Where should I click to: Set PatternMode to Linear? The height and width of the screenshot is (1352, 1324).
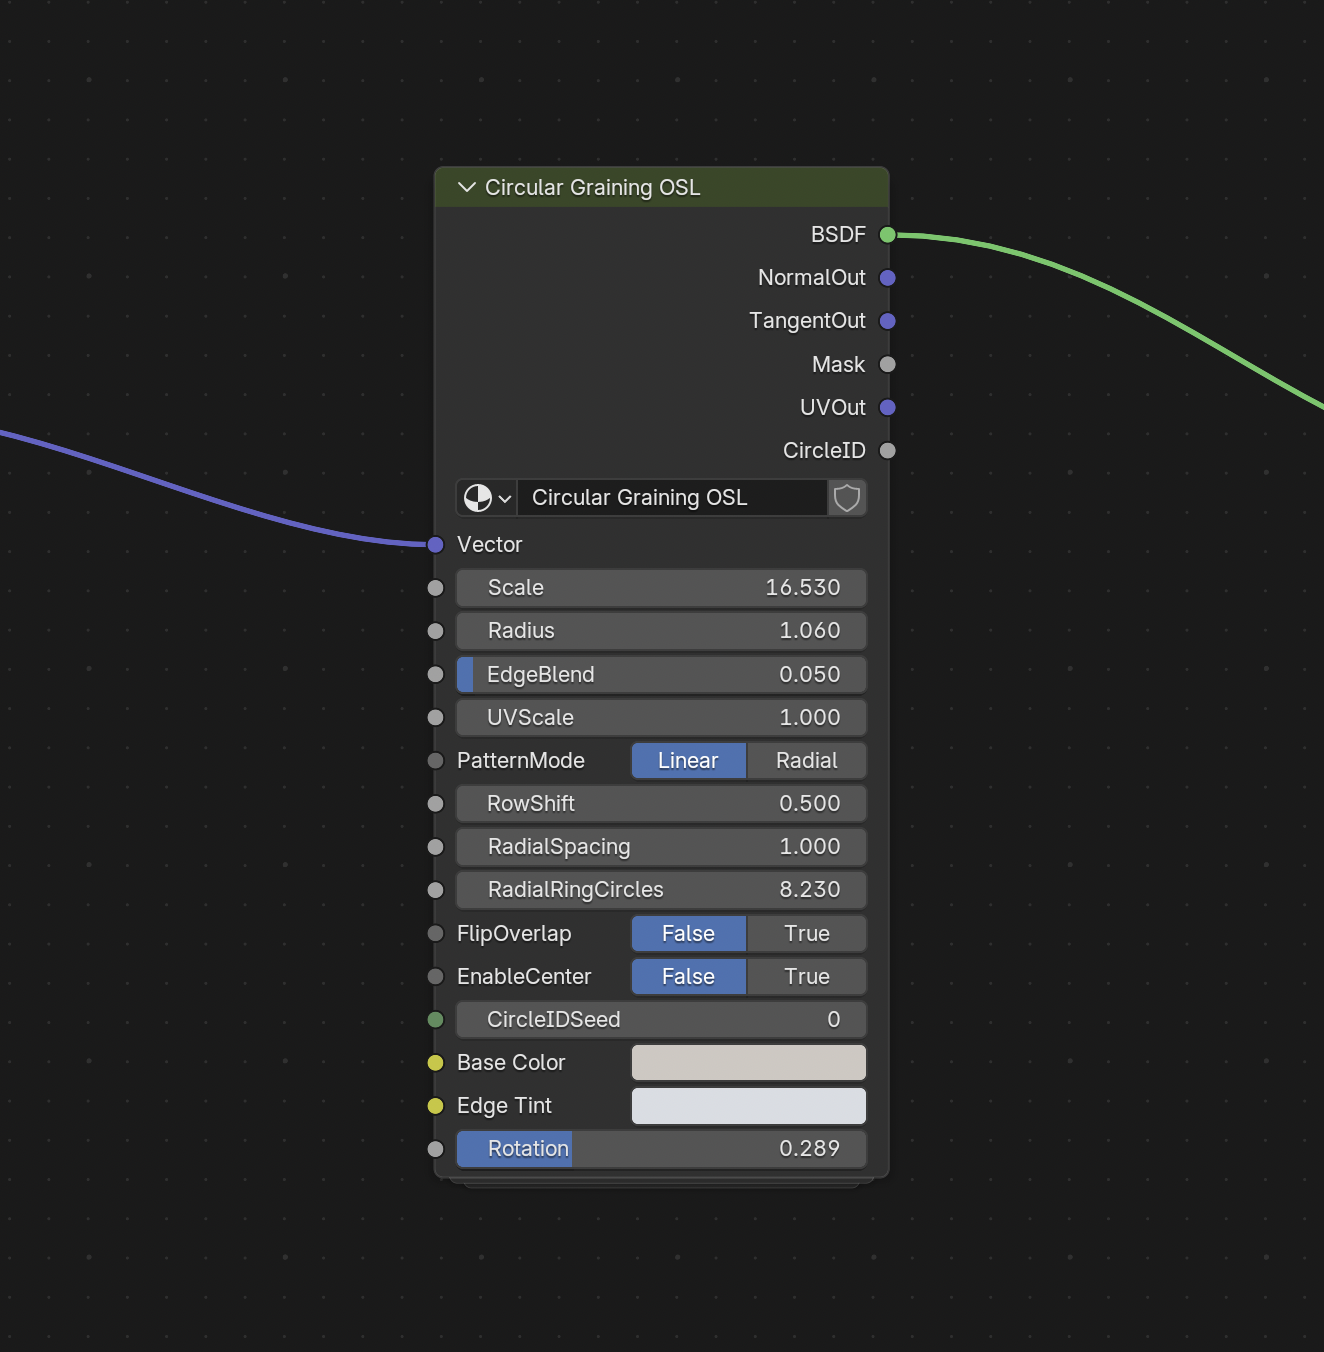click(x=689, y=760)
